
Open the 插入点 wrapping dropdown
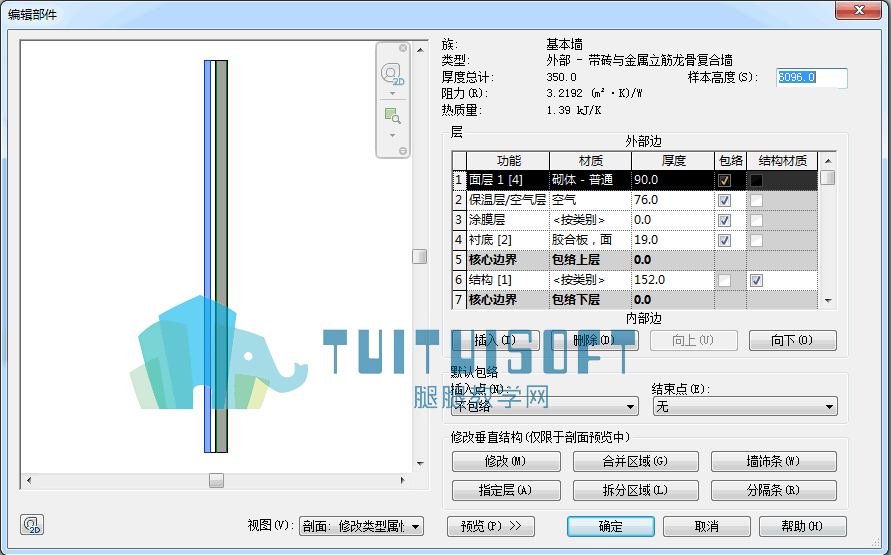coord(544,407)
